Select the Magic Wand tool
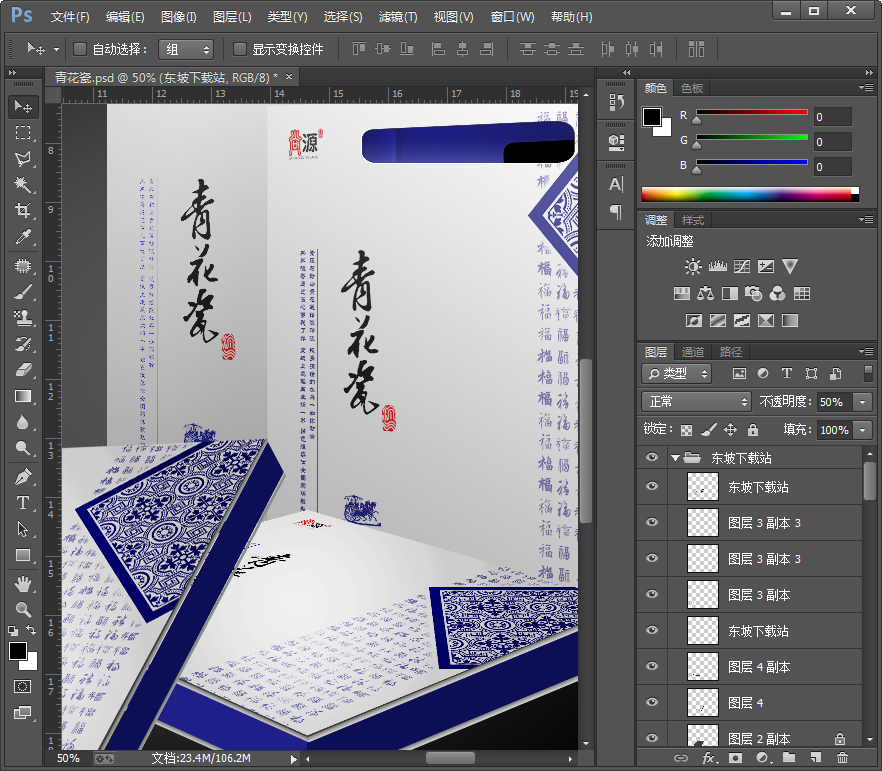Viewport: 882px width, 771px height. (22, 185)
